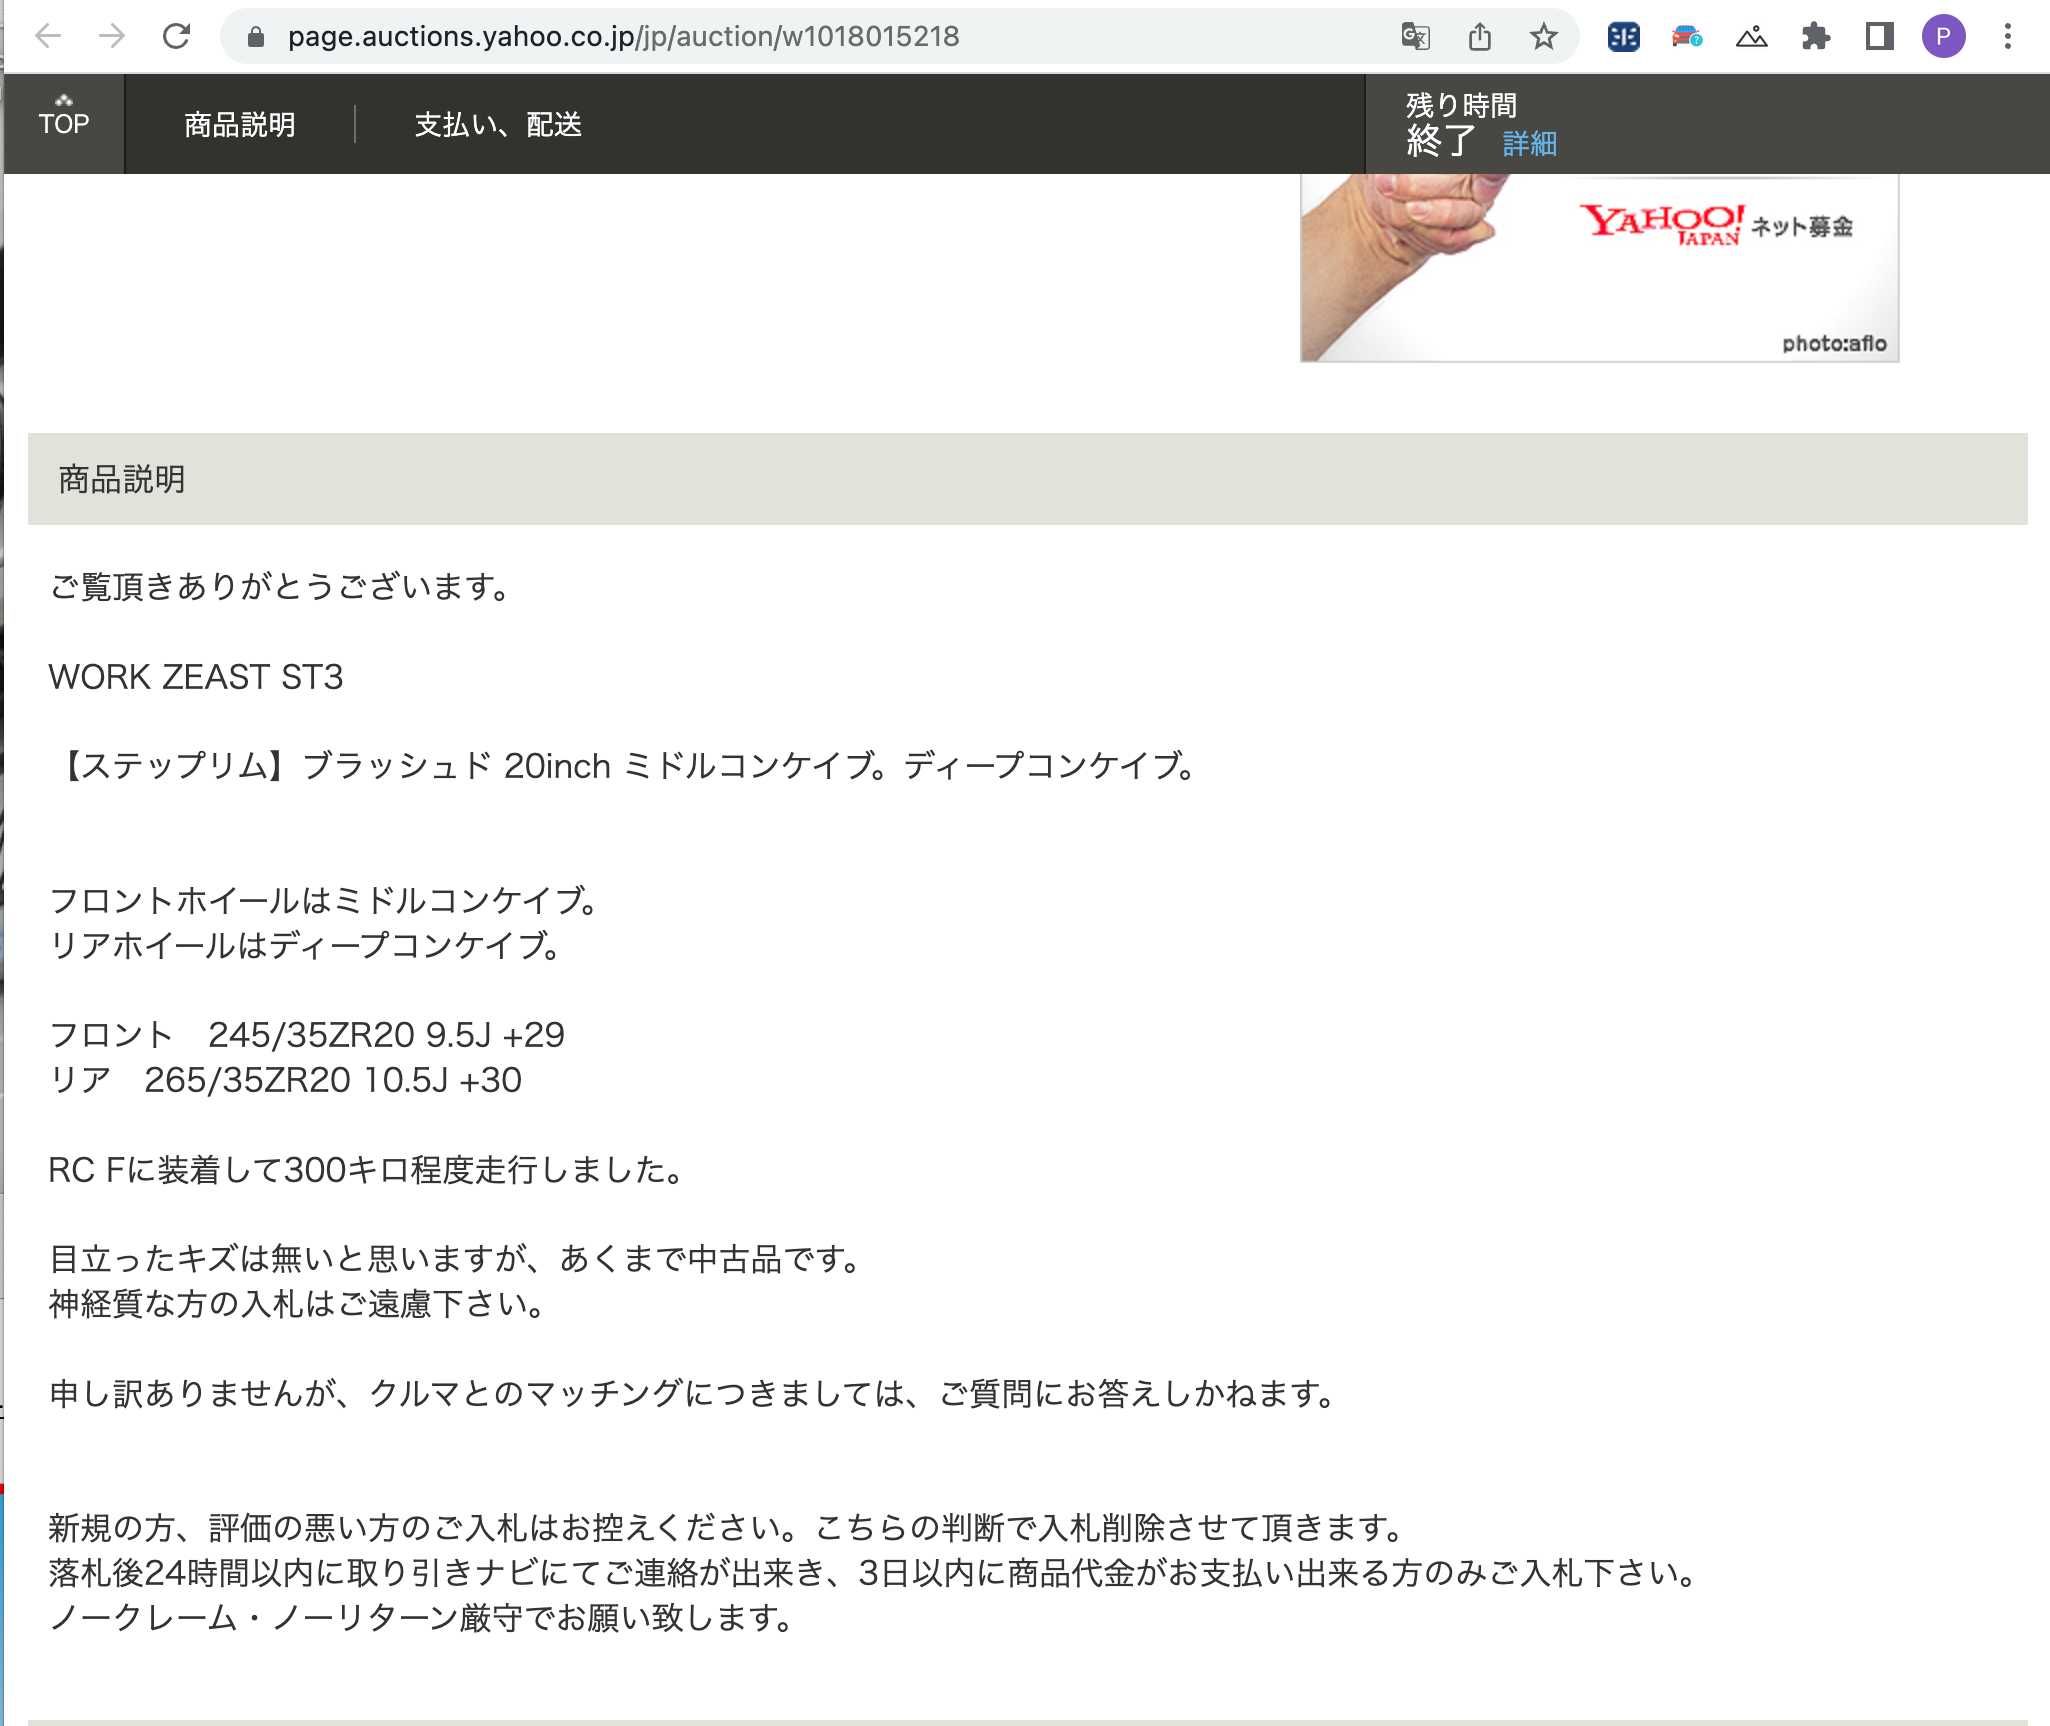Click the フロント 245/35ZR20 9.5J +29 line

click(x=307, y=1035)
